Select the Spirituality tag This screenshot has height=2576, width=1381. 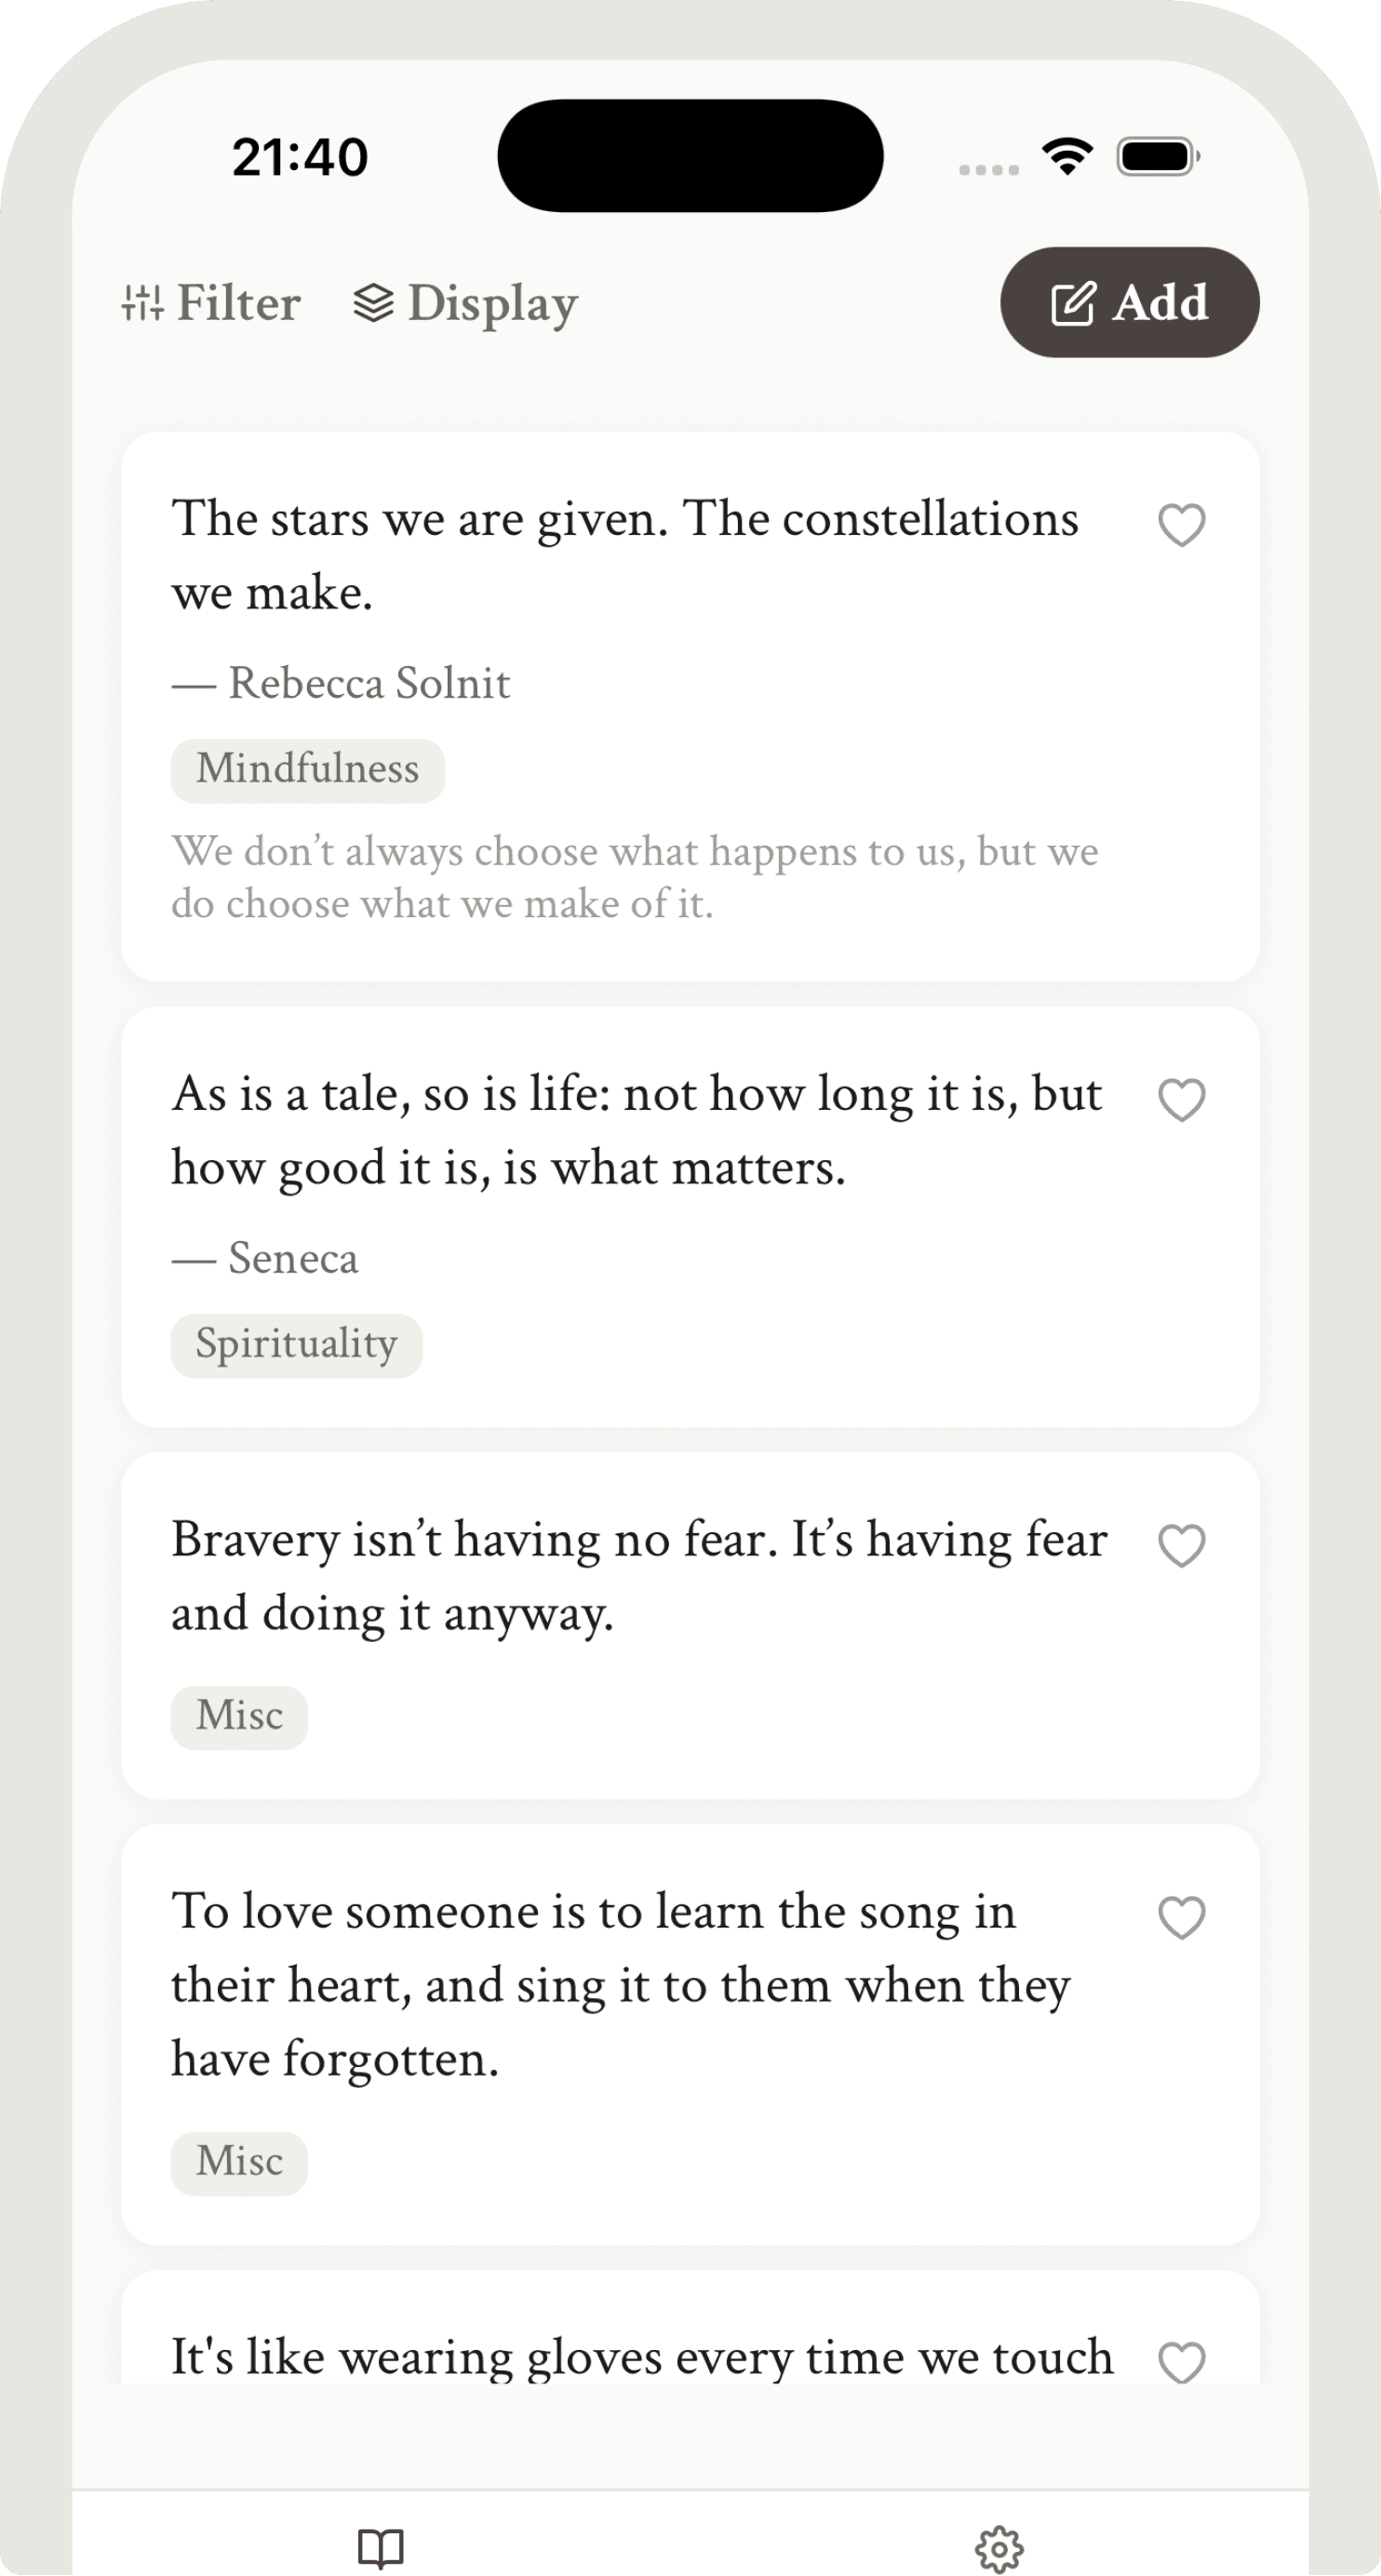[x=296, y=1344]
